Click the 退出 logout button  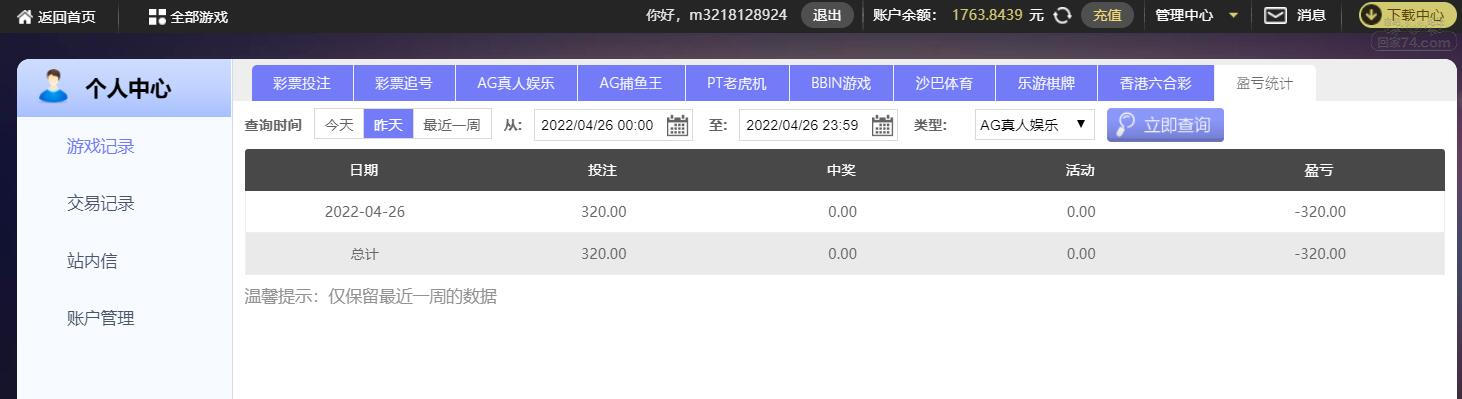pyautogui.click(x=827, y=15)
